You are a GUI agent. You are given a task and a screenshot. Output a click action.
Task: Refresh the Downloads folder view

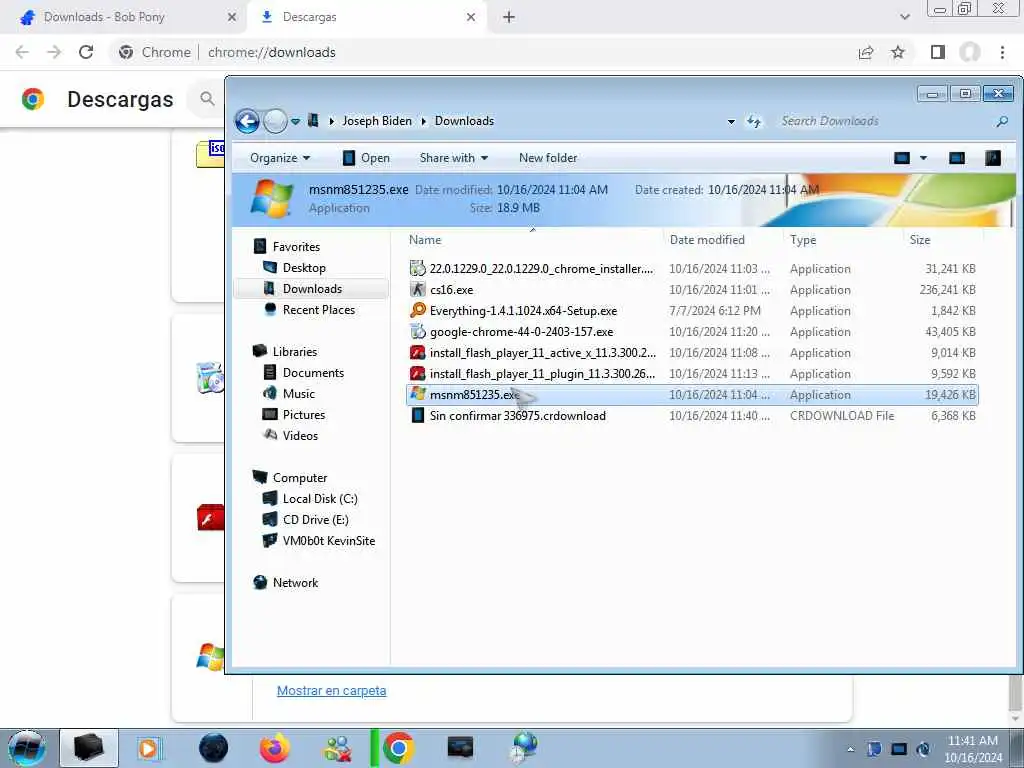pos(754,121)
